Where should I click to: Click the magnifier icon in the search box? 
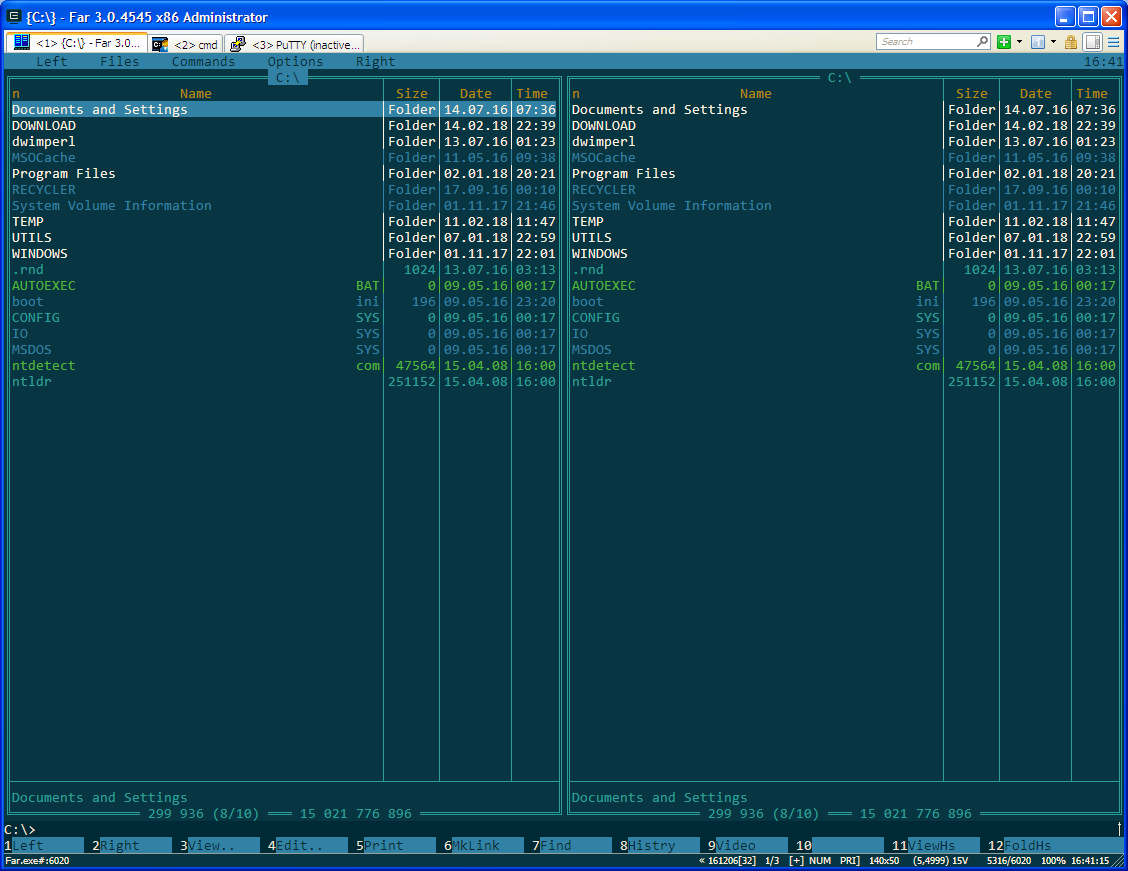tap(982, 42)
